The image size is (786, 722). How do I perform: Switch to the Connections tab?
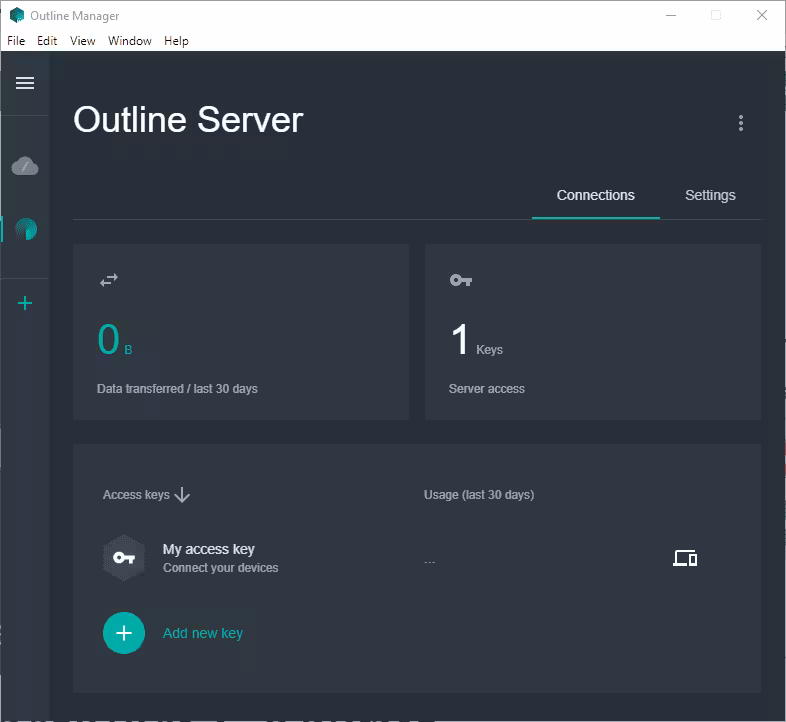click(596, 195)
